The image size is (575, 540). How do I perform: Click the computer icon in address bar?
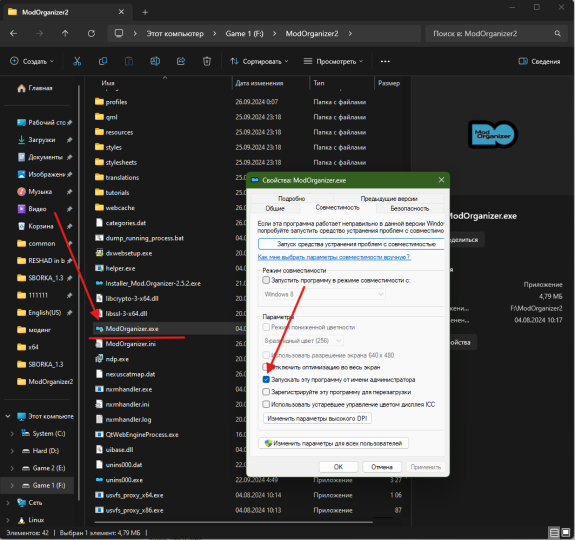click(x=119, y=33)
